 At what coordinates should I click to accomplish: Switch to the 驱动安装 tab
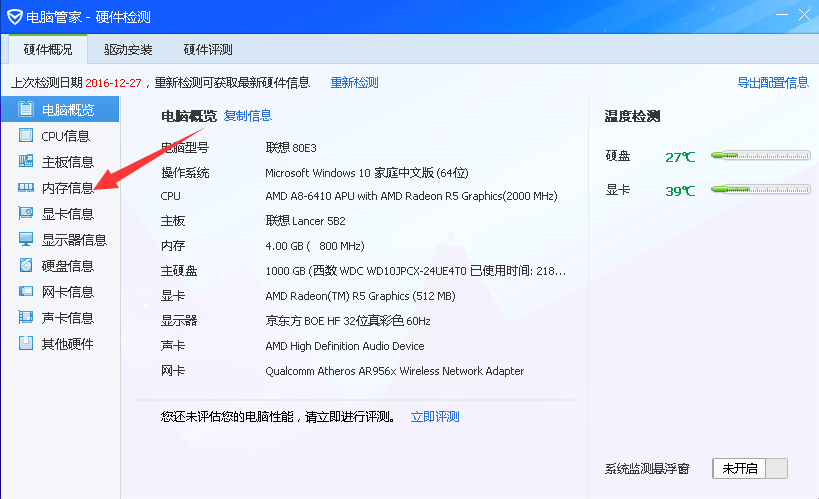coord(128,50)
